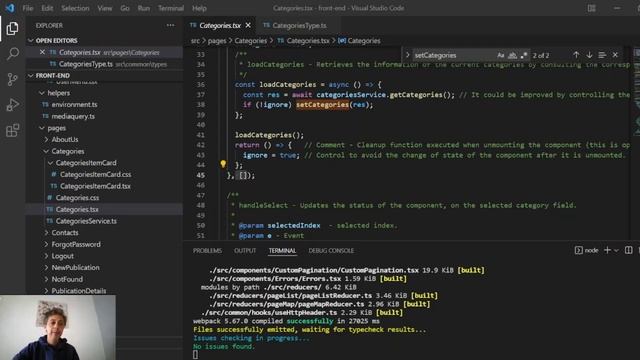This screenshot has width=640, height=360.
Task: Open the Edit menu
Action: click(x=47, y=8)
